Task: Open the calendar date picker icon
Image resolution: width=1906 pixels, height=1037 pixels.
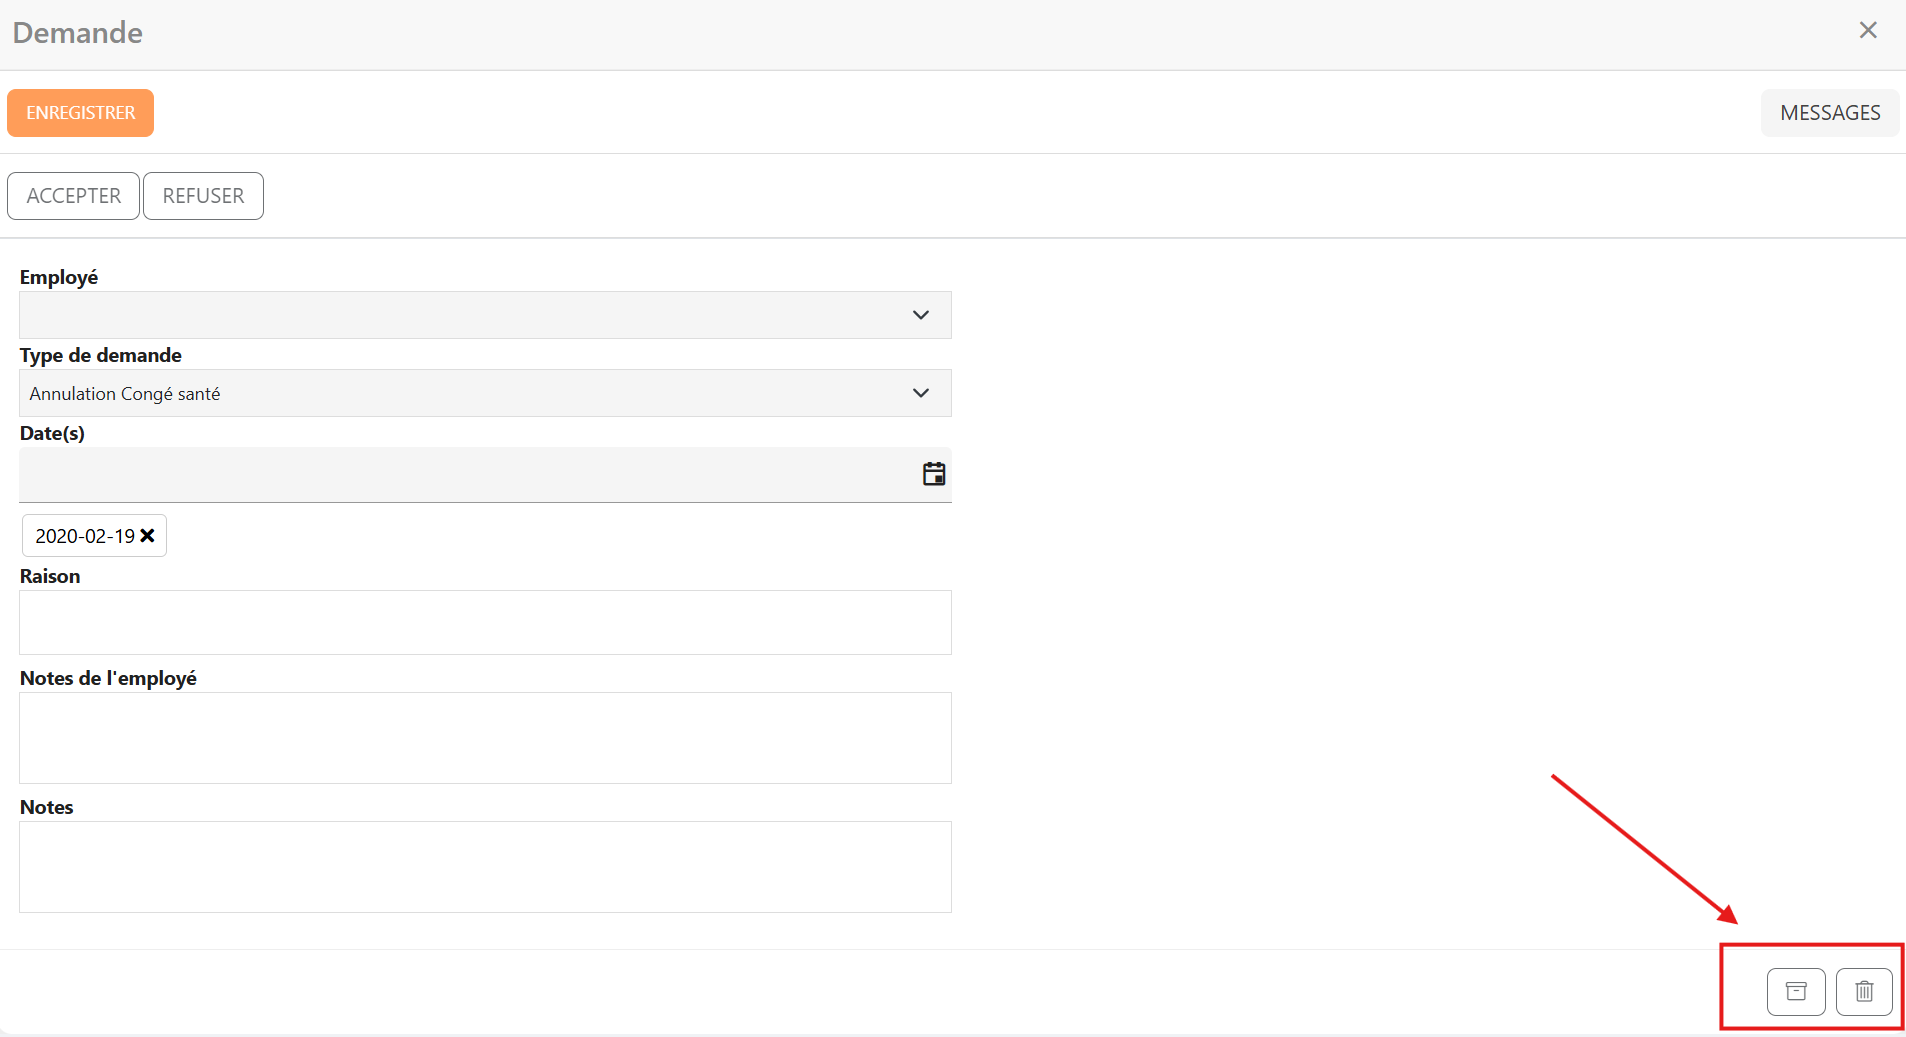Action: [x=934, y=474]
